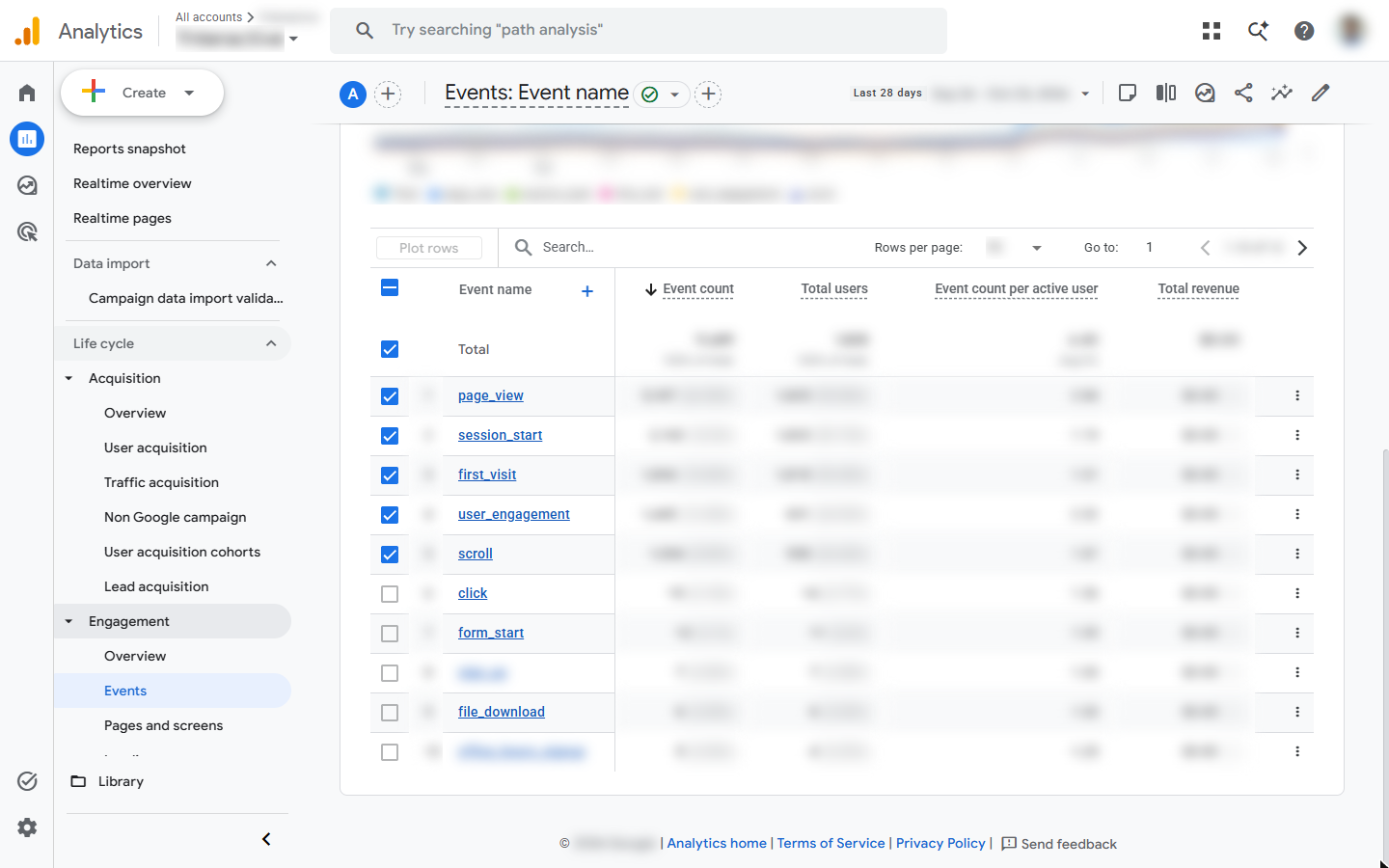Screen dimensions: 1389x868
Task: Open the Help question mark icon
Action: pos(1304,31)
